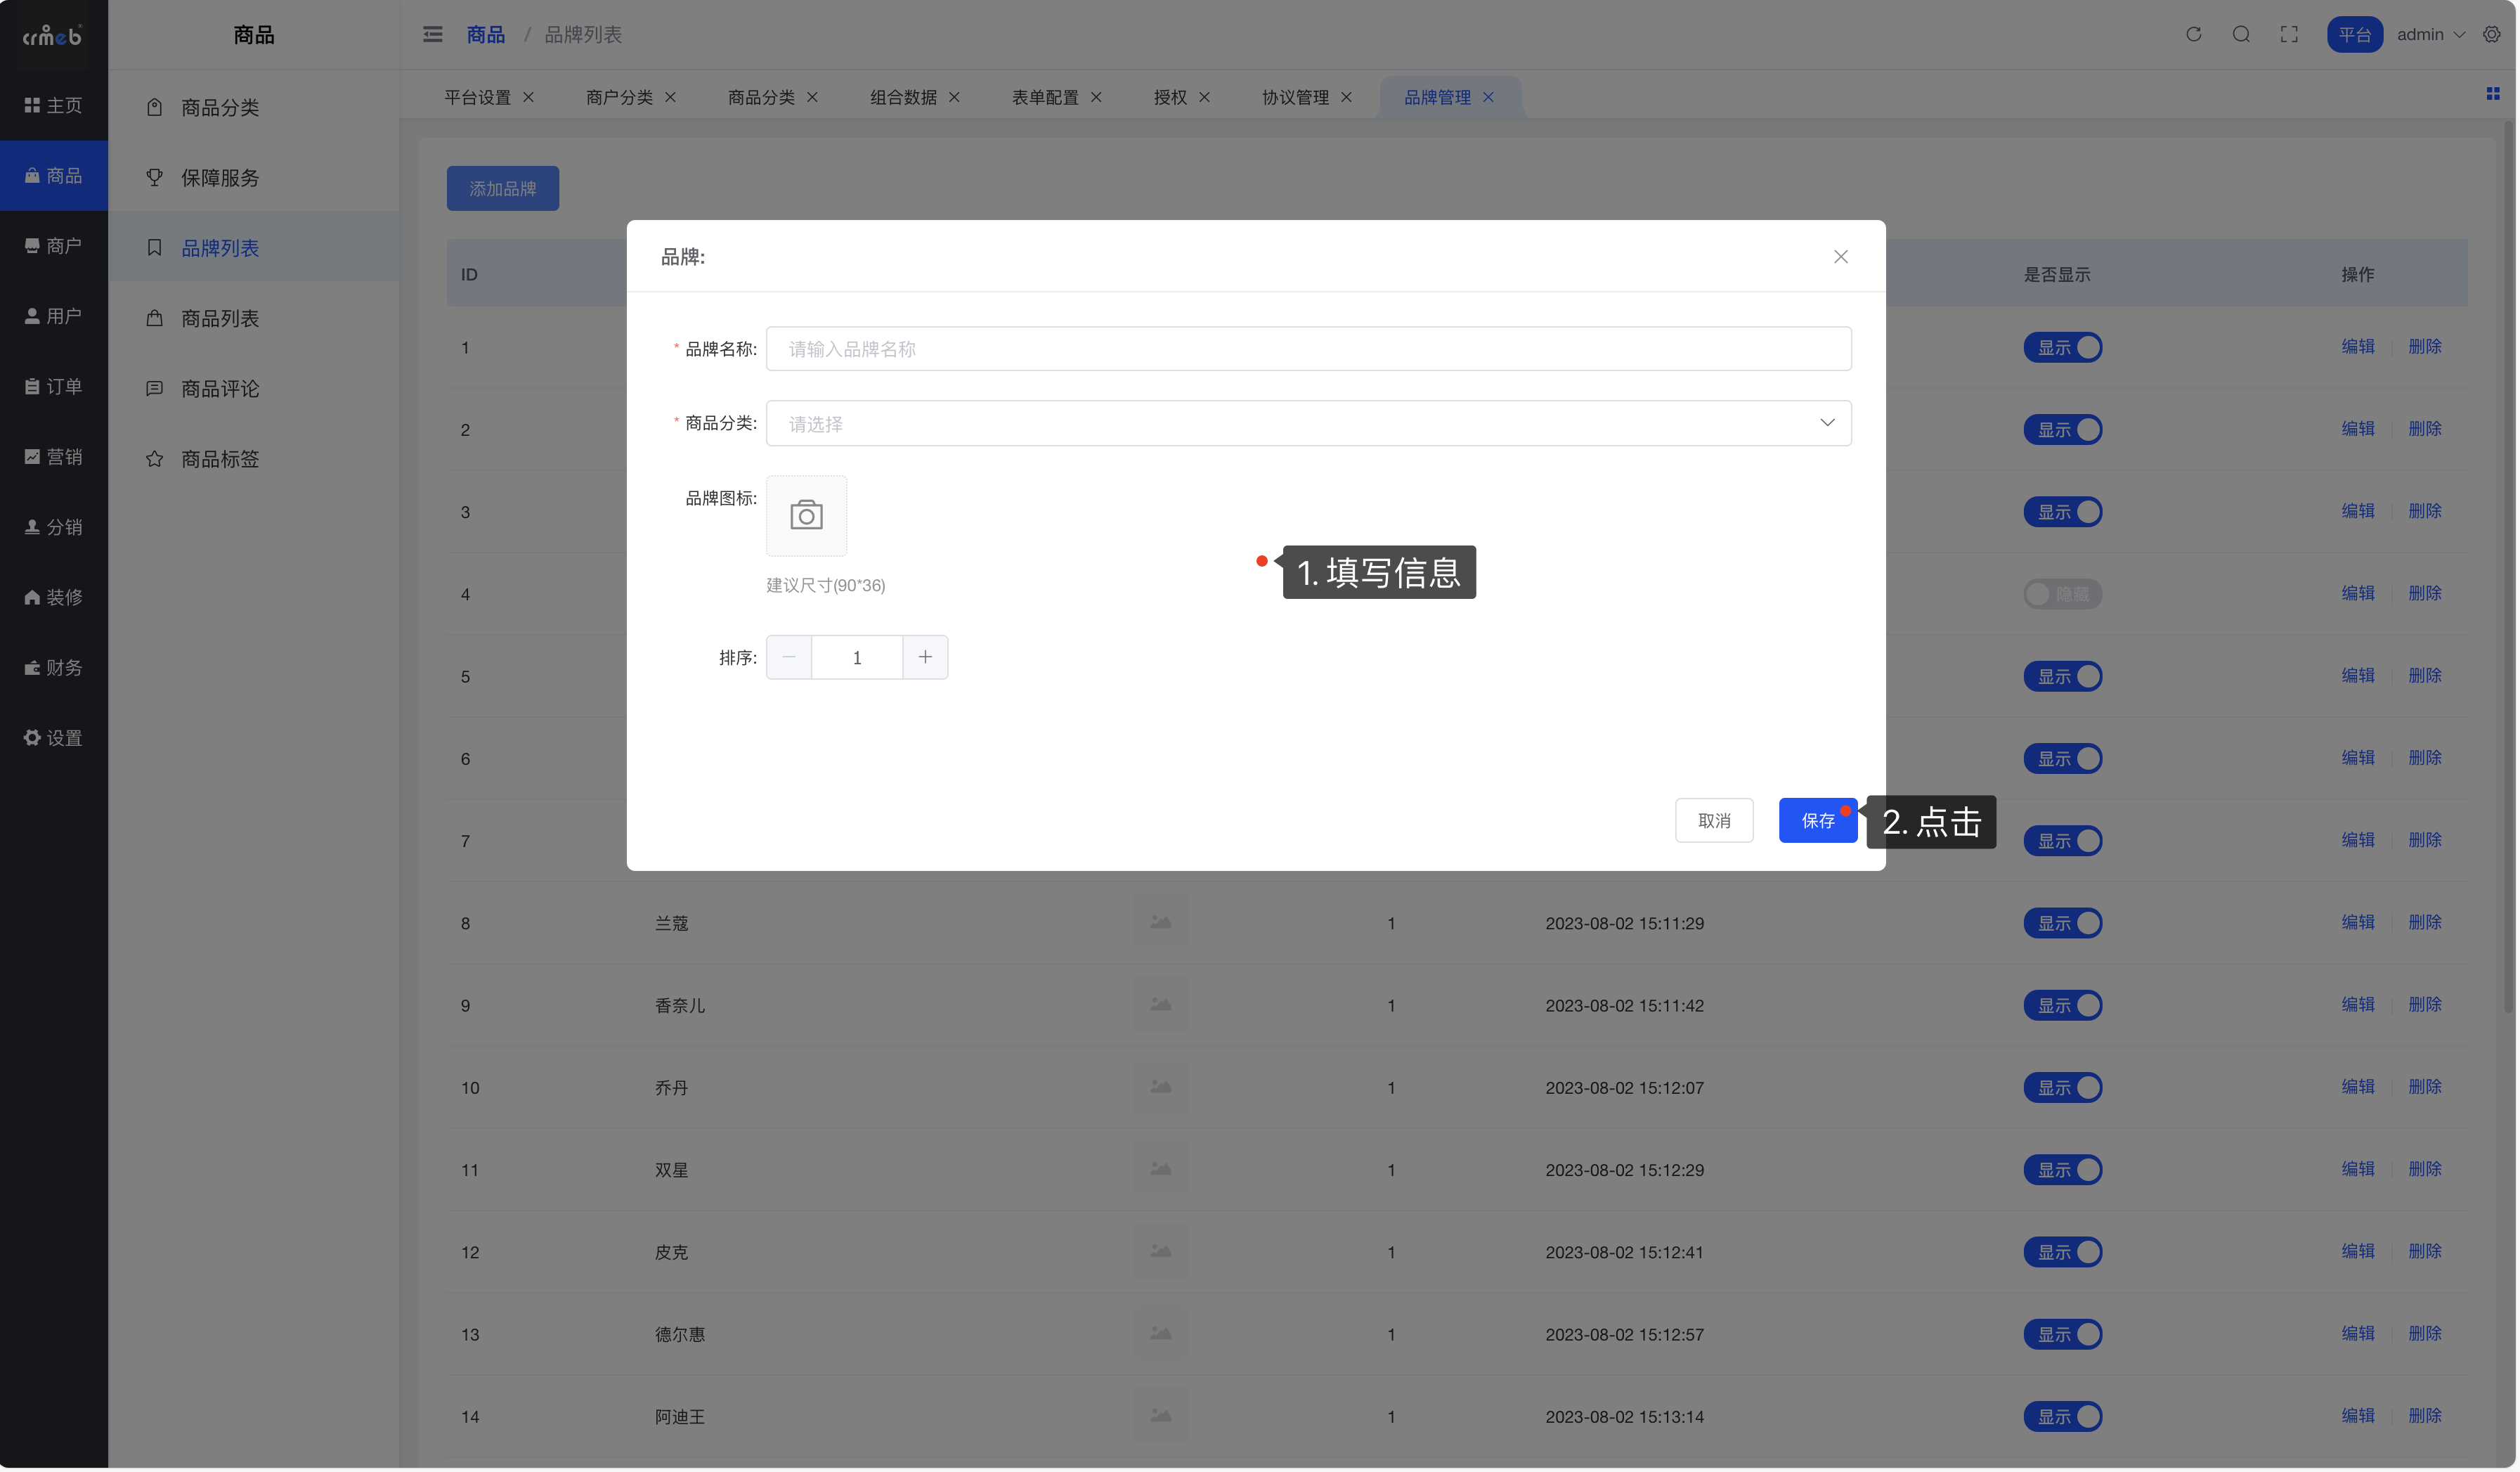Switch to the 协议管理 tab
2520x1472 pixels.
click(x=1295, y=97)
